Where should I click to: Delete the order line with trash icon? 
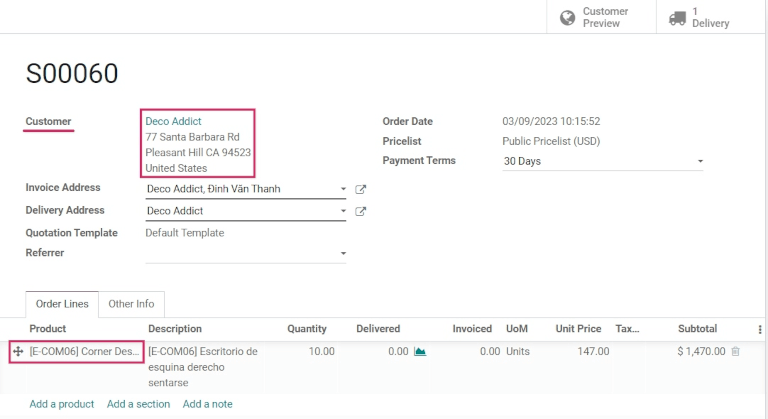click(736, 352)
